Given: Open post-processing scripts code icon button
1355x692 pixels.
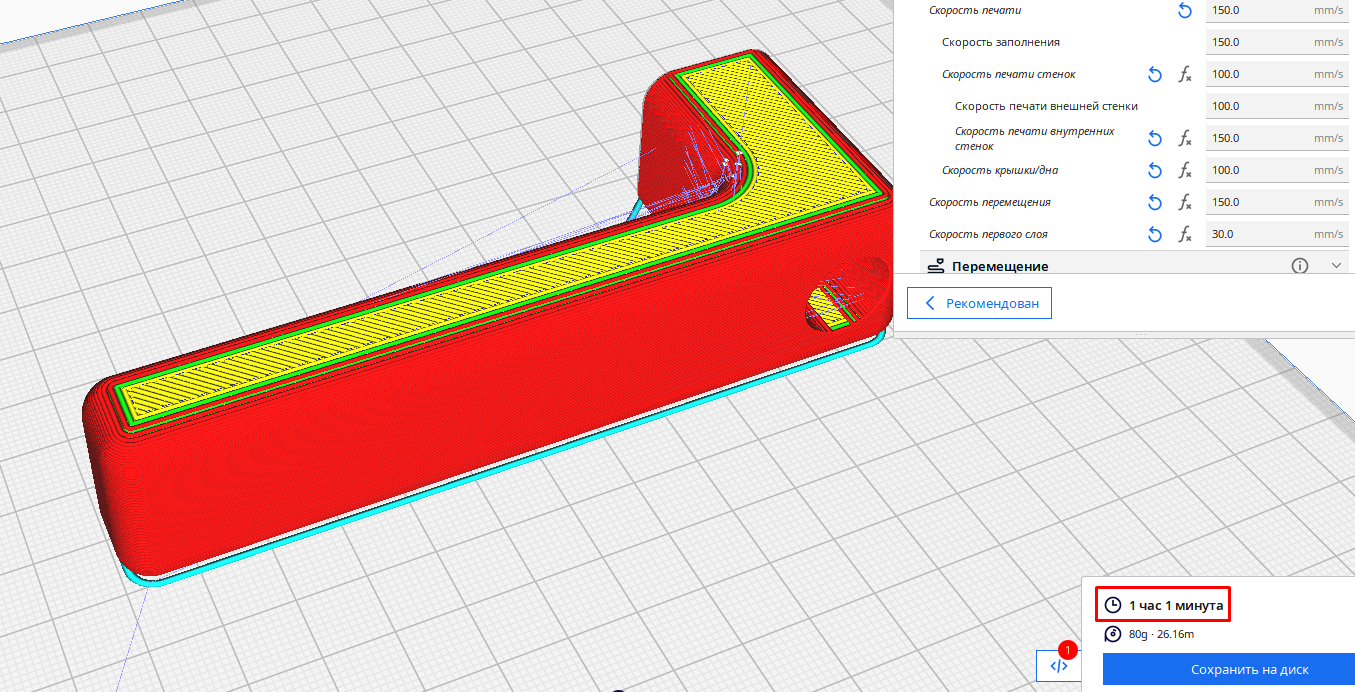Looking at the screenshot, I should click(1060, 666).
